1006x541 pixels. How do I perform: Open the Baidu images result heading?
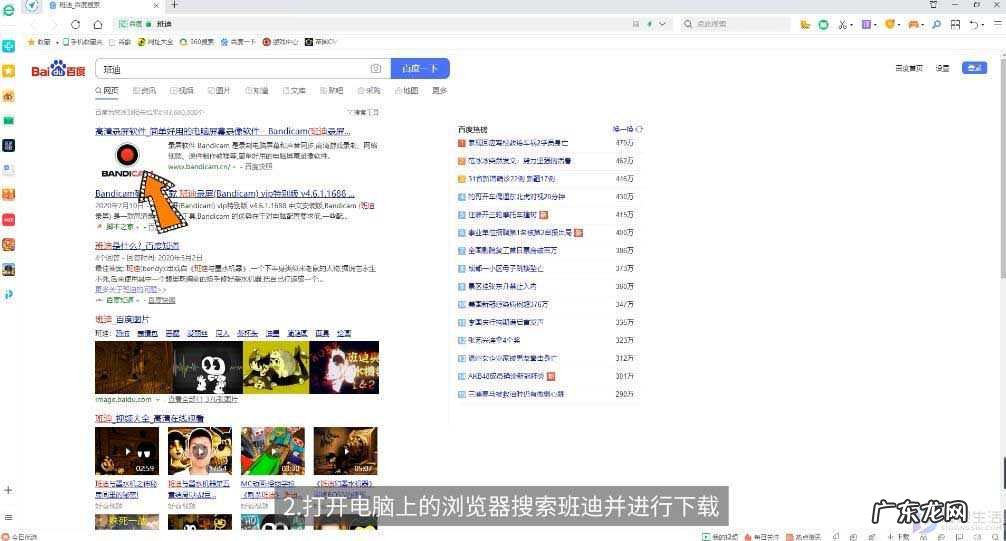coord(123,320)
